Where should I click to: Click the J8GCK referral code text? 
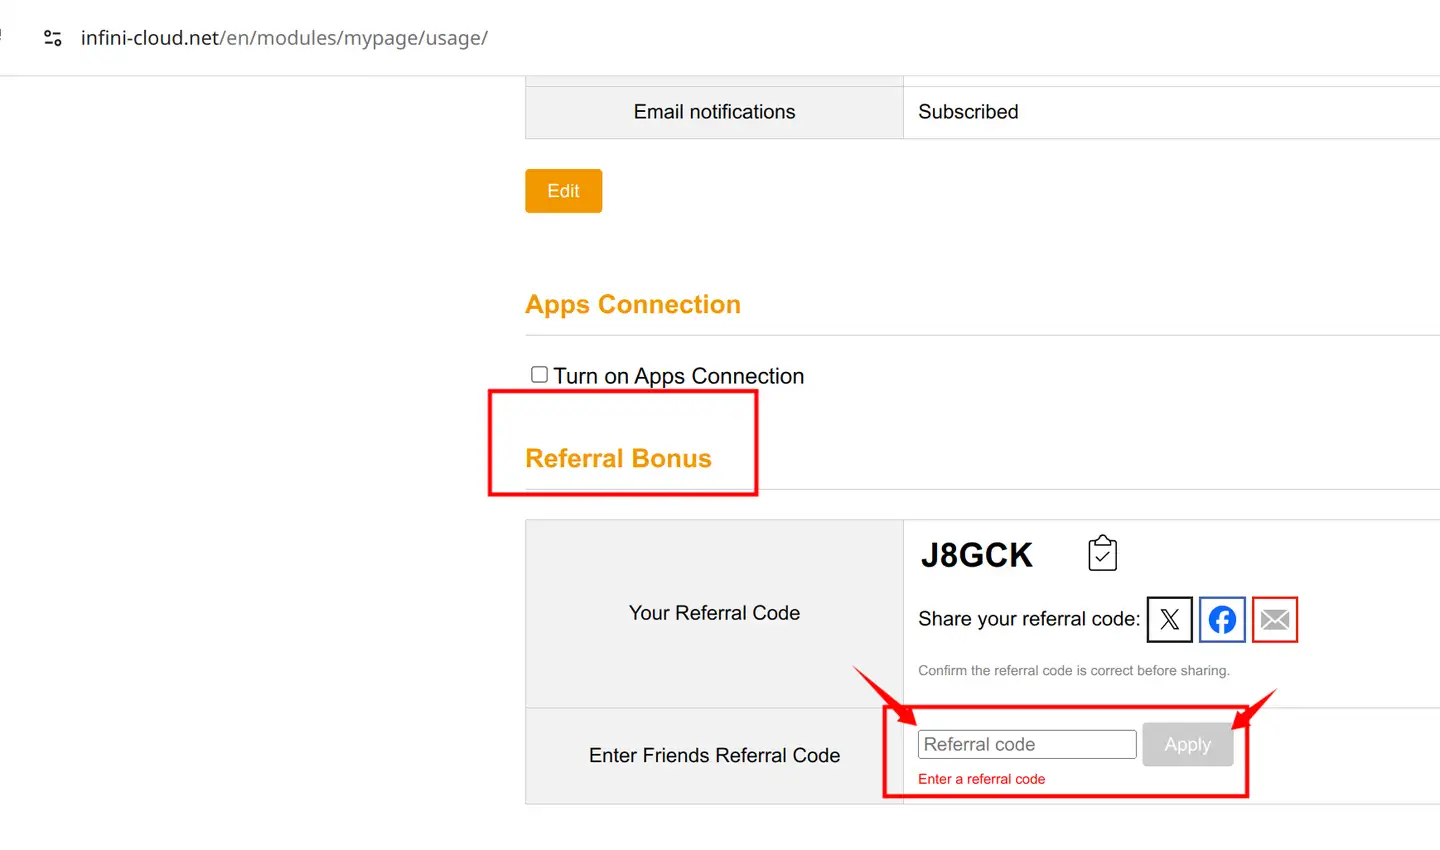point(976,555)
